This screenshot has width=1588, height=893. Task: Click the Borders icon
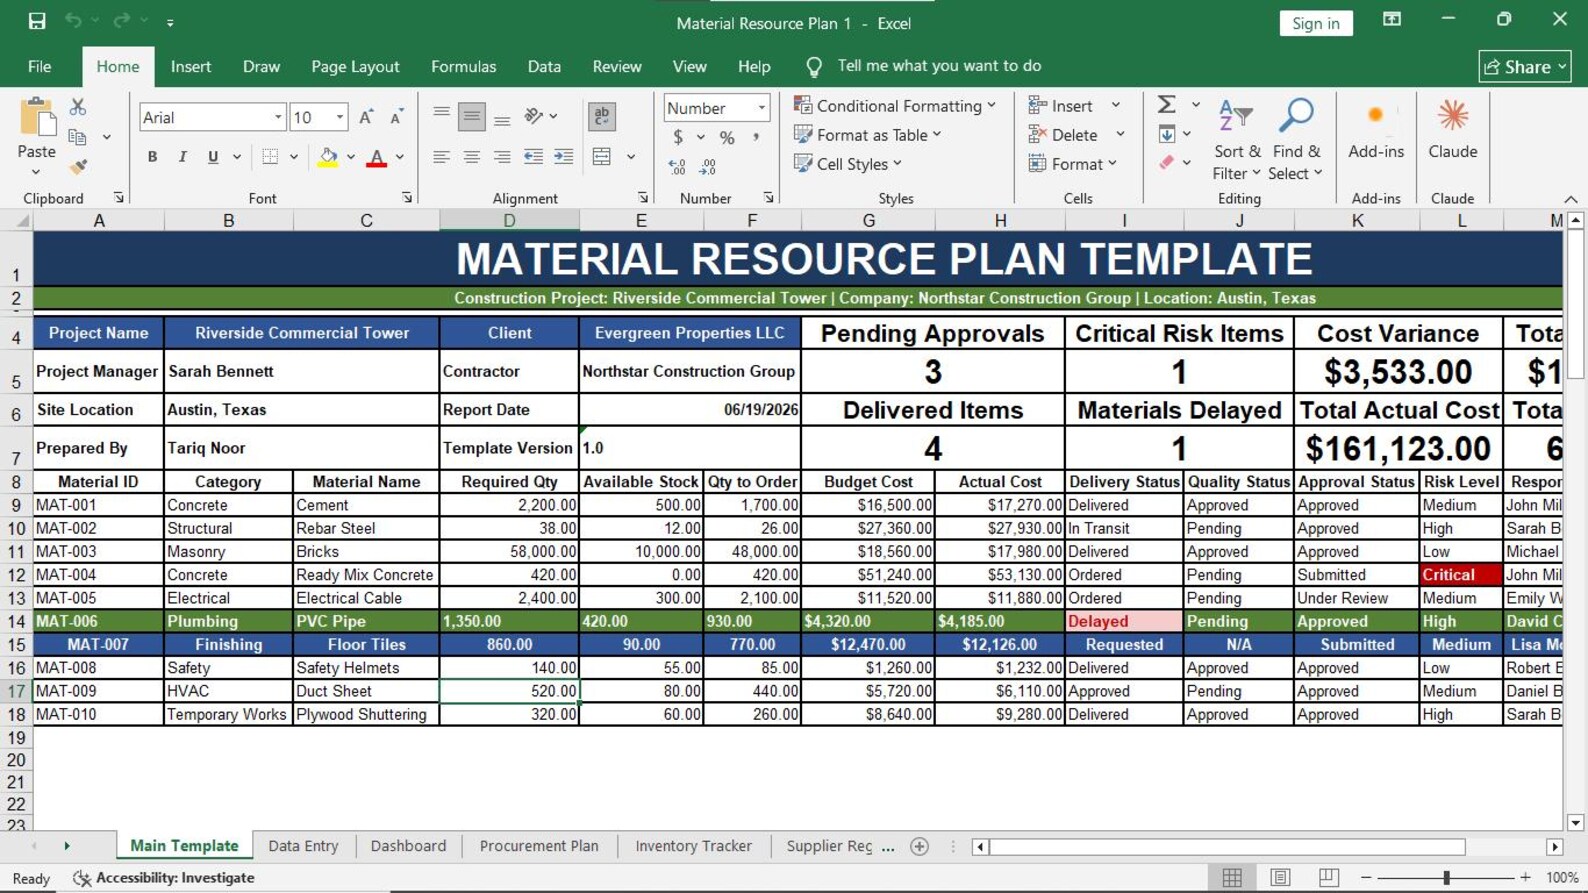[270, 157]
